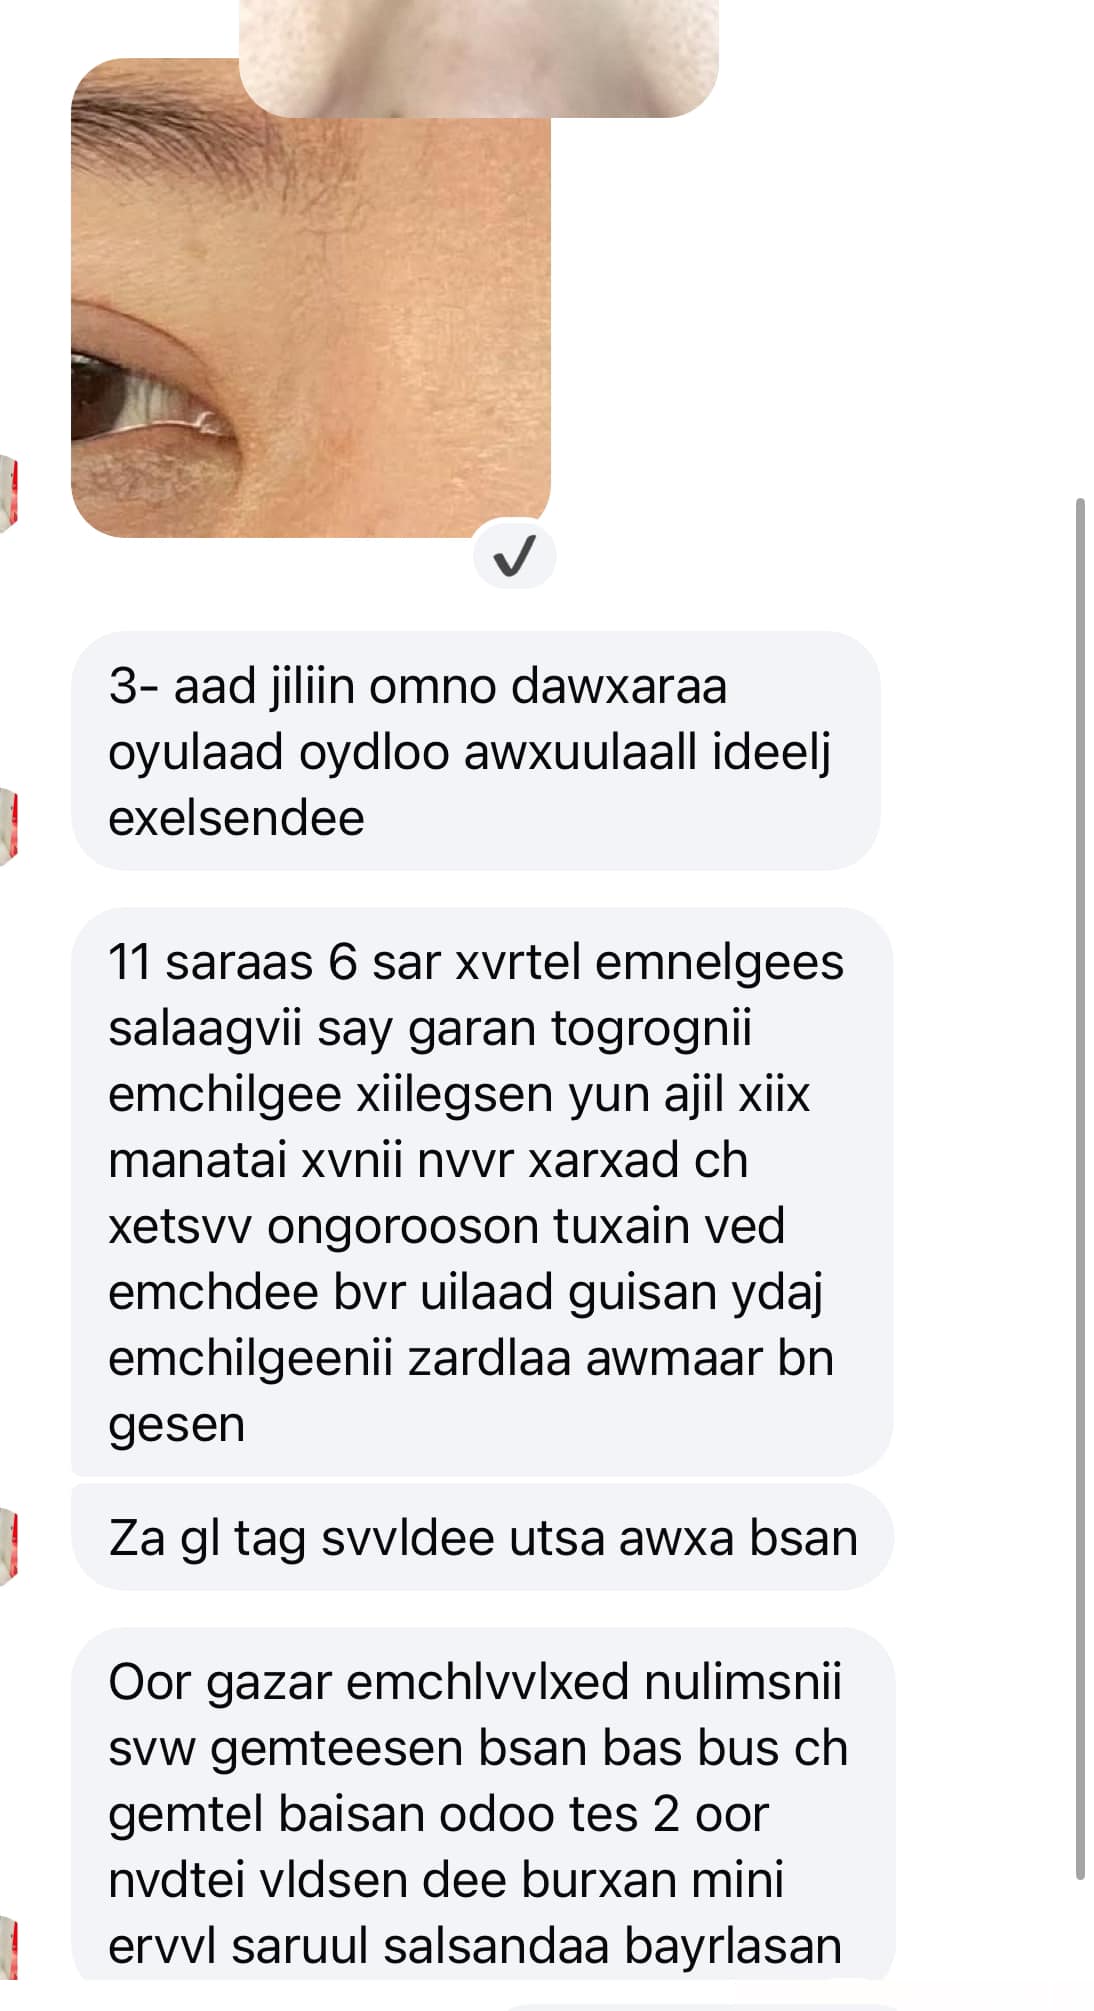The height and width of the screenshot is (2011, 1094).
Task: Select 'Za gl tag svvldee utsa awxa bsan' message
Action: [483, 1538]
